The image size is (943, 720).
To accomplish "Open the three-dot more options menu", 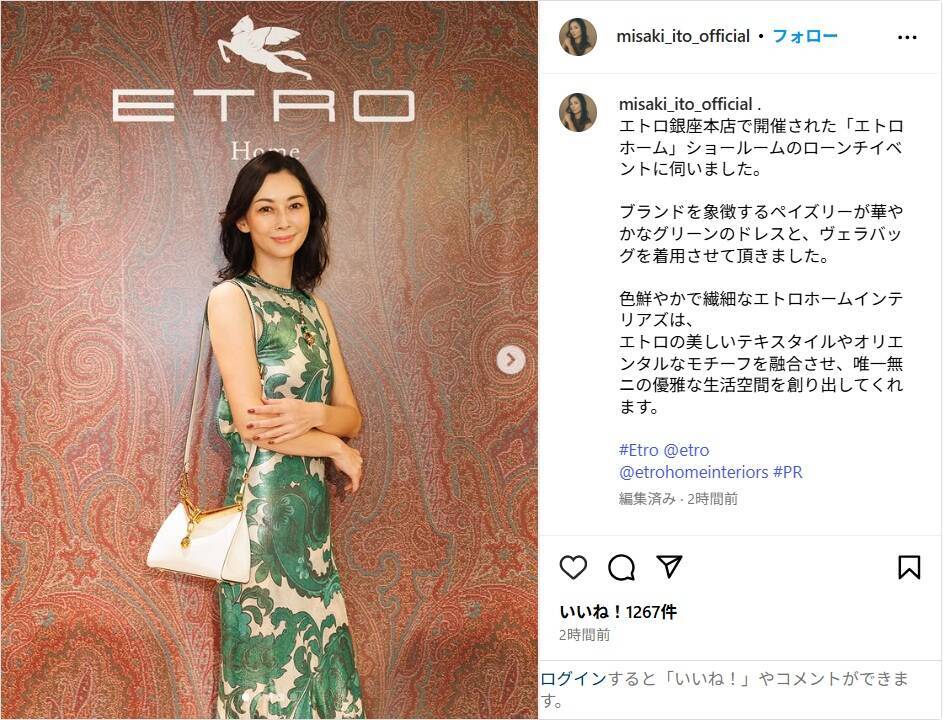I will click(x=907, y=37).
